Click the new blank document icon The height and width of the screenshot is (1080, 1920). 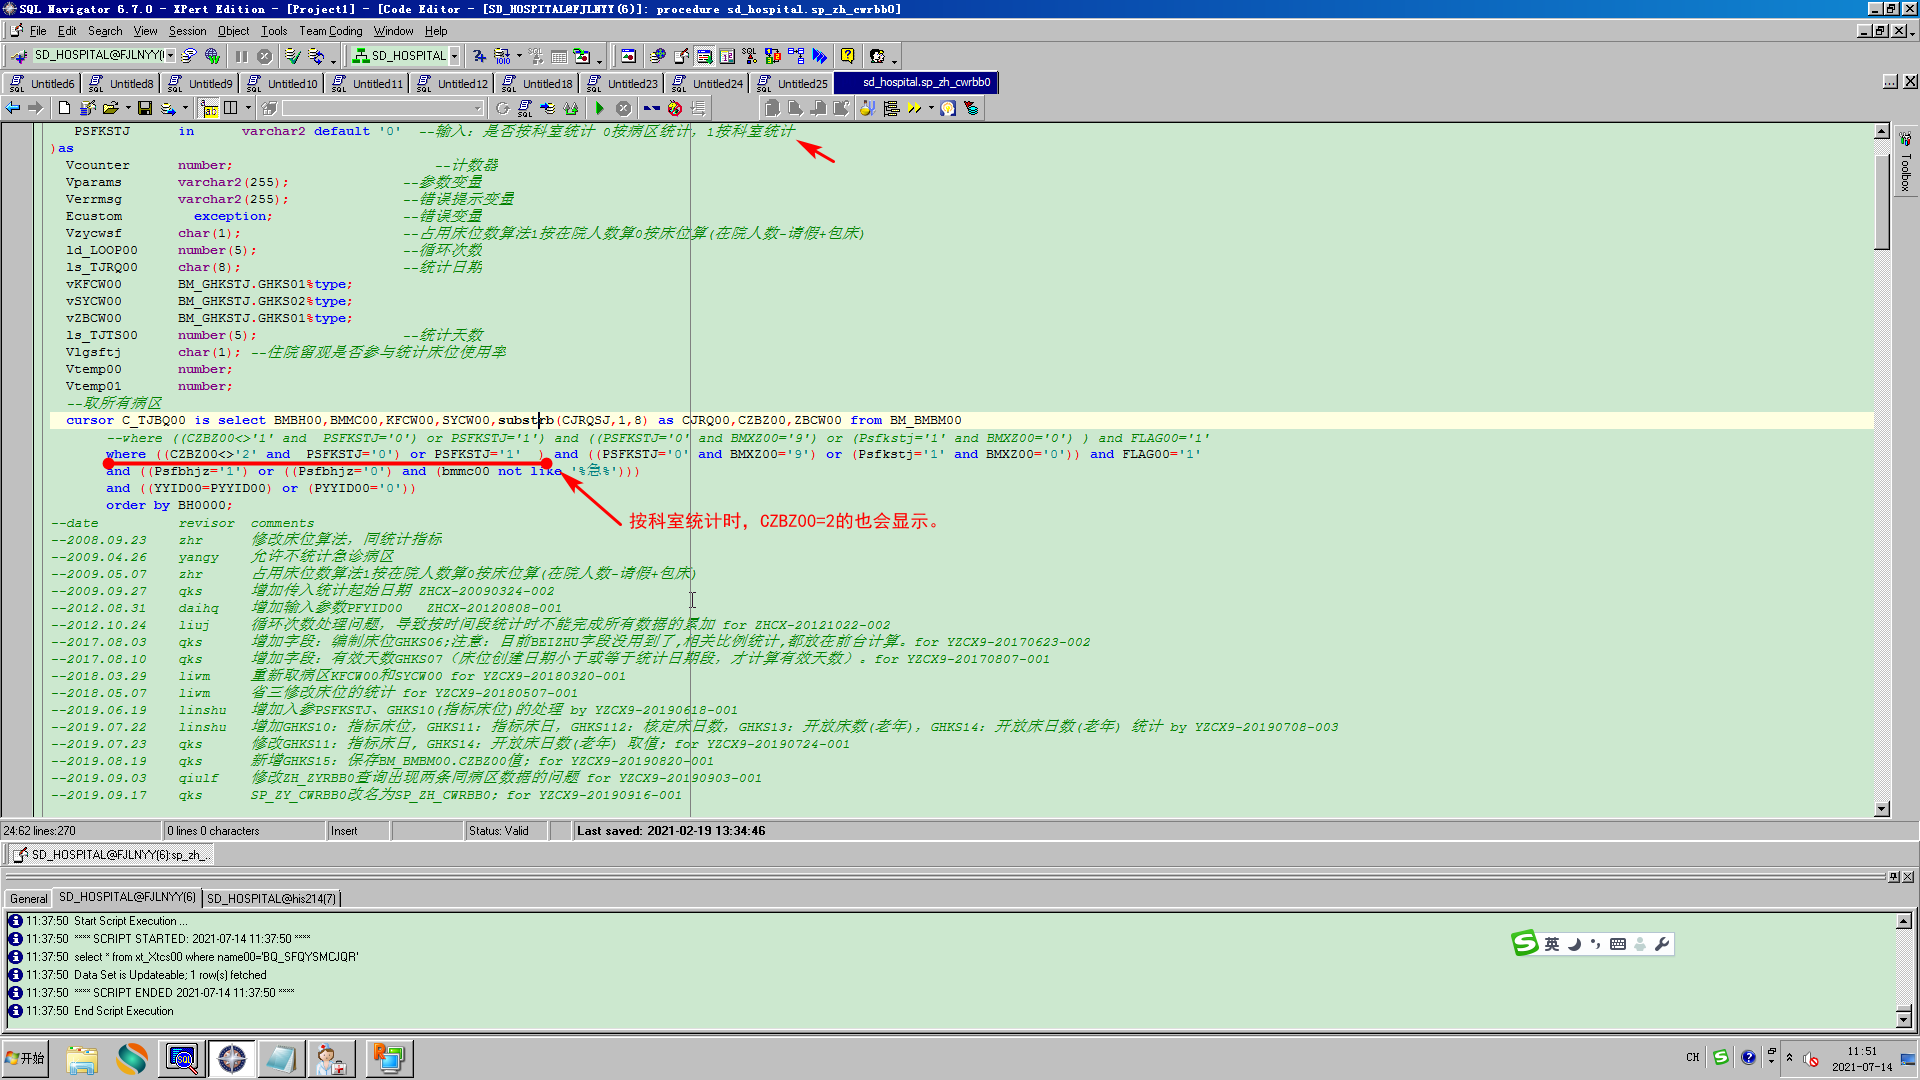coord(64,108)
